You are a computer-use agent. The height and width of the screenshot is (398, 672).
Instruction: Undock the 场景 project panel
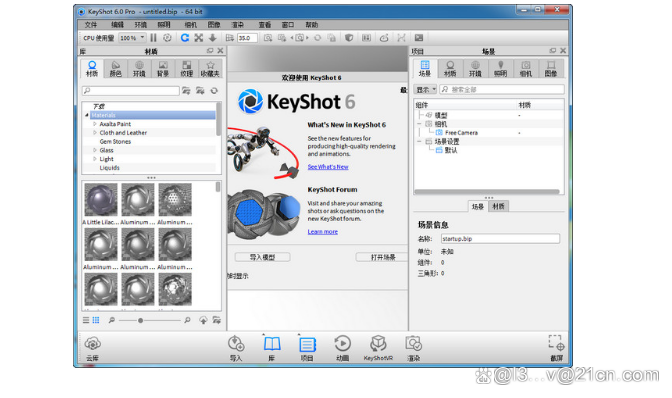(553, 51)
